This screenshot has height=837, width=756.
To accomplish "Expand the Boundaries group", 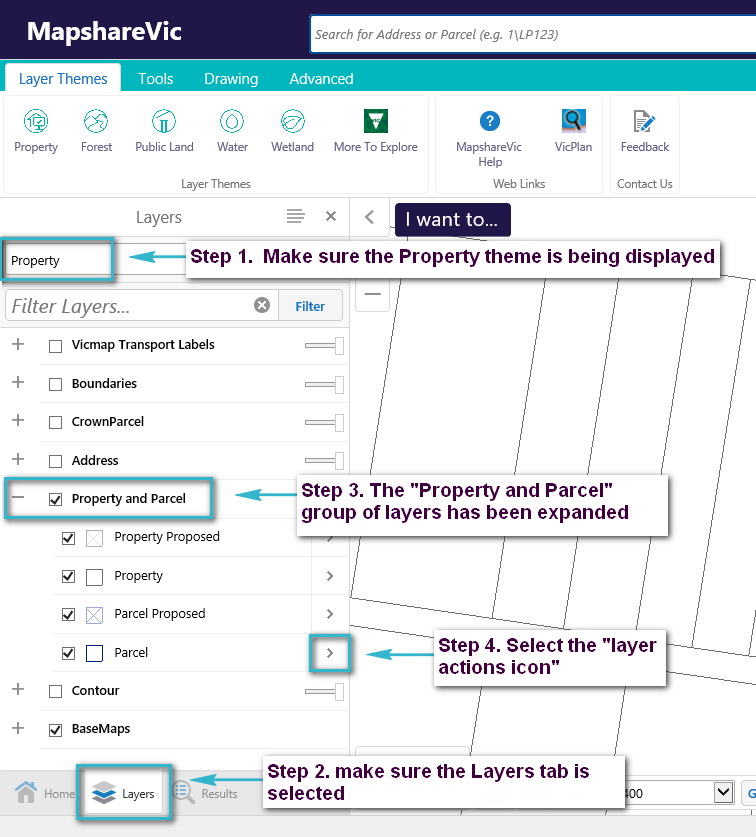I will [x=18, y=382].
